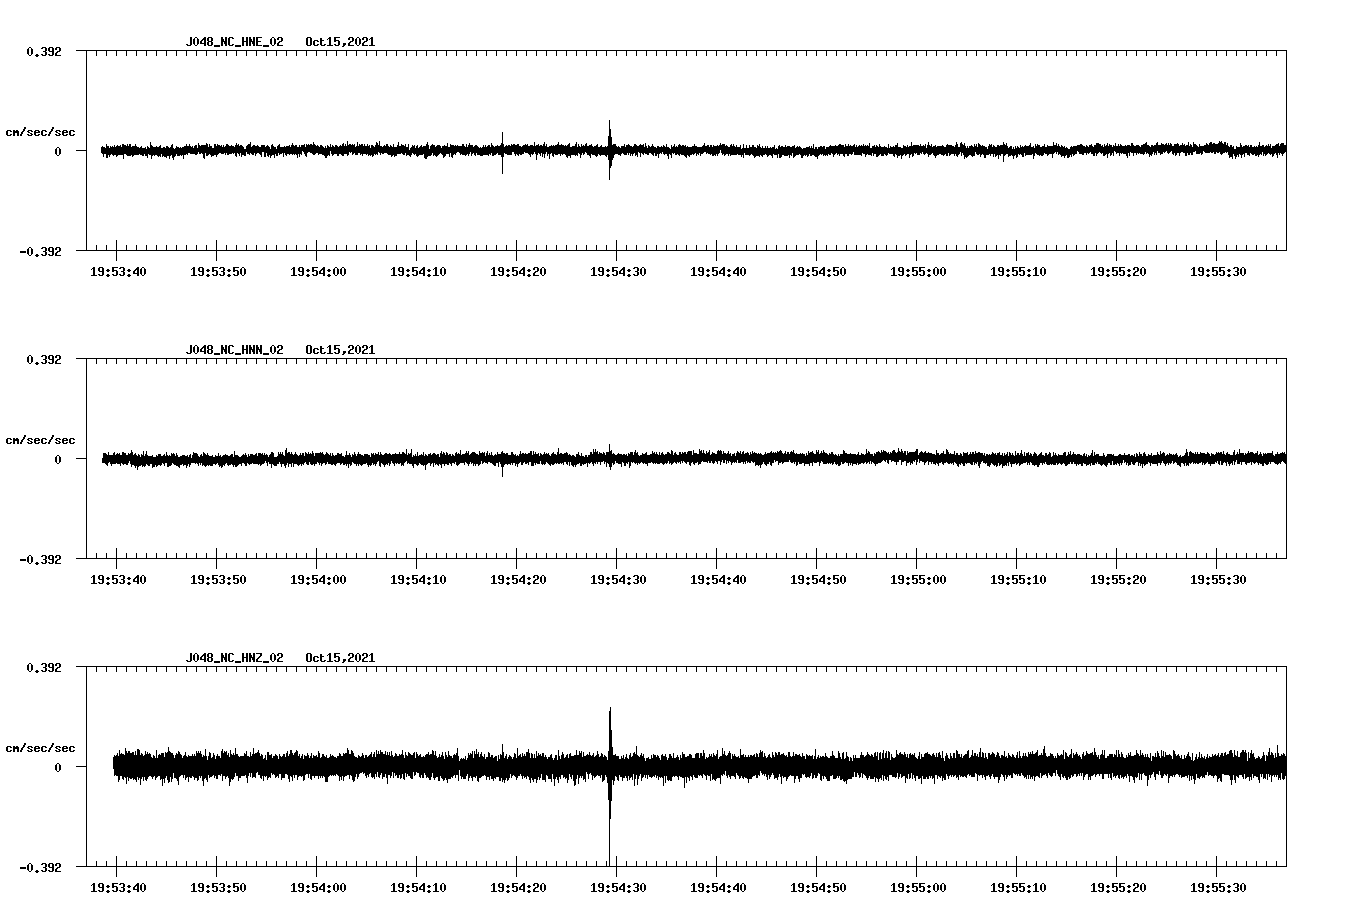The image size is (1358, 924).
Task: Select the 19:54:00 tick label under the HNE plot
Action: click(318, 272)
